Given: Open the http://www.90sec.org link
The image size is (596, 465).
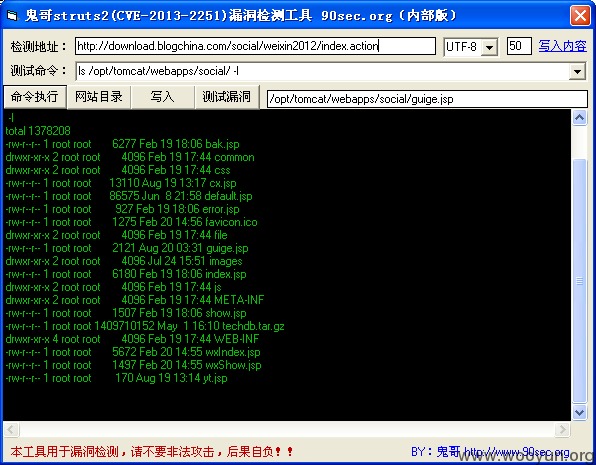Looking at the screenshot, I should click(x=517, y=452).
